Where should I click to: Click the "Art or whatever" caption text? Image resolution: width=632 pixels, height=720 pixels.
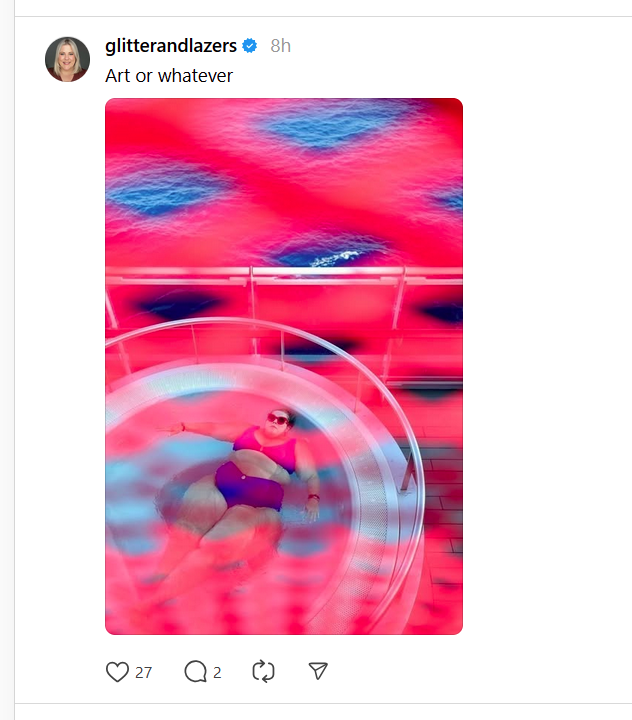click(x=169, y=76)
